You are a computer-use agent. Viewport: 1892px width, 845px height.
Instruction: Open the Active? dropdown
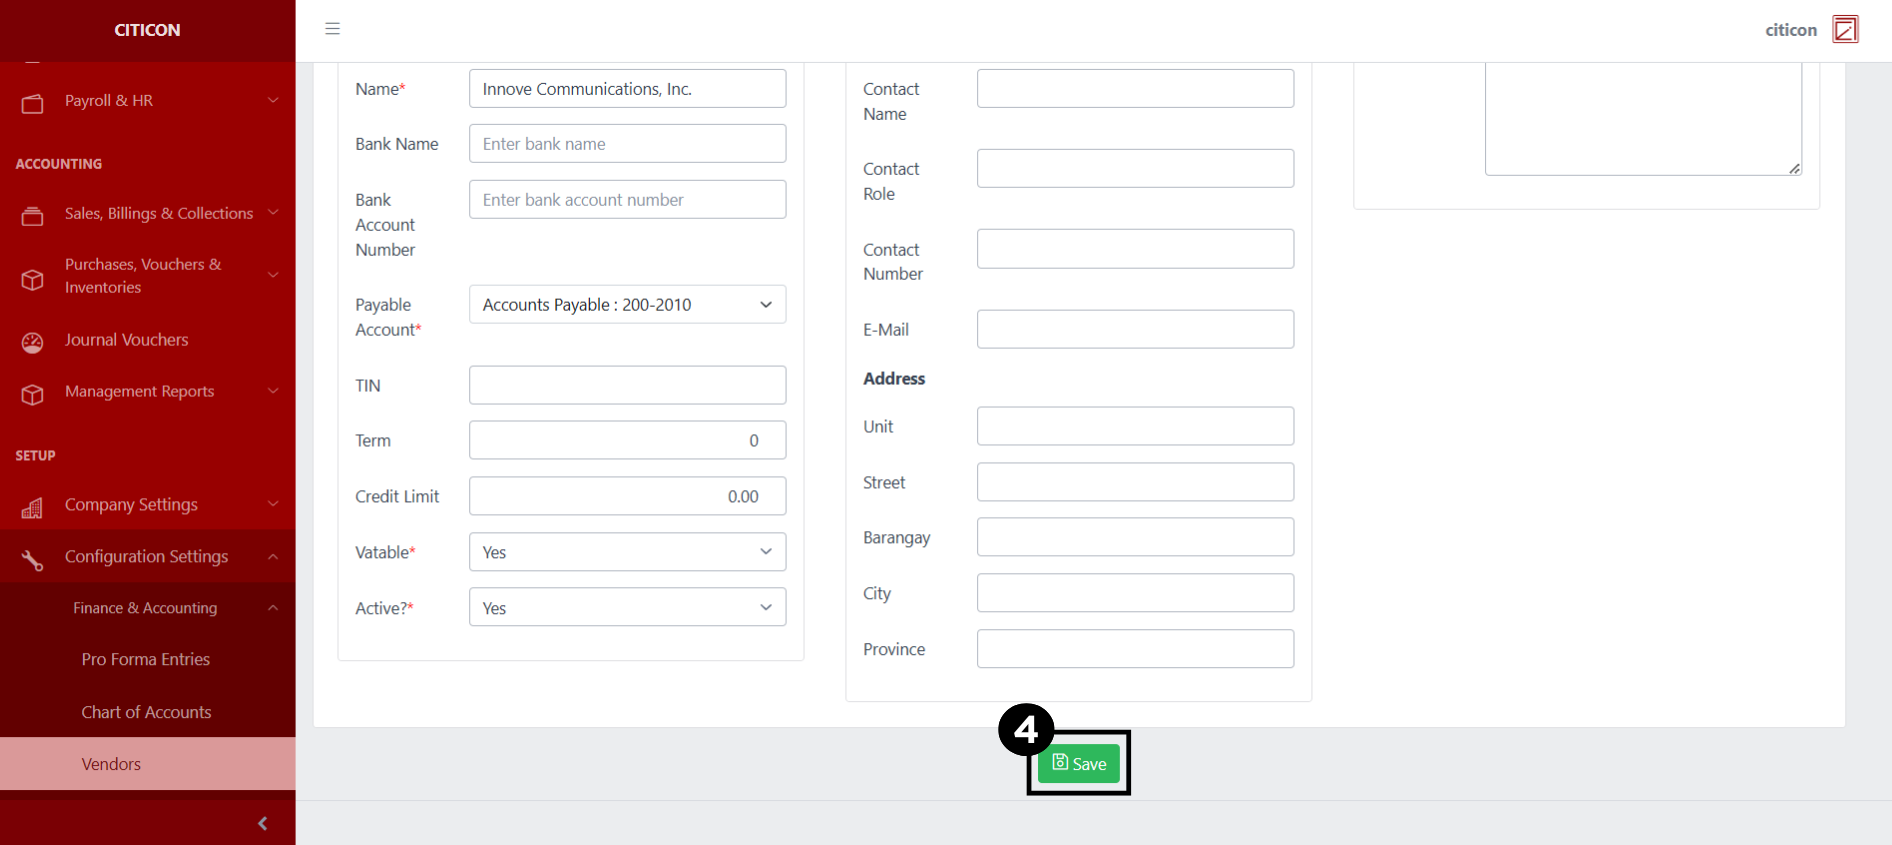(x=627, y=608)
